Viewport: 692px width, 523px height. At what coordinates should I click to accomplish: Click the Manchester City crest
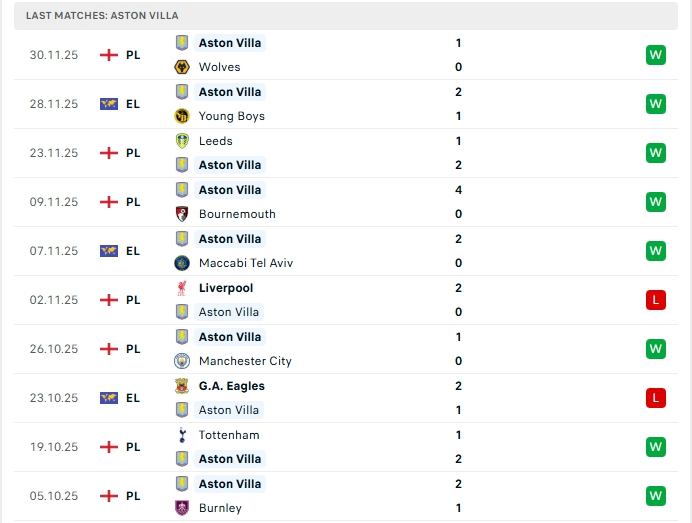point(182,361)
